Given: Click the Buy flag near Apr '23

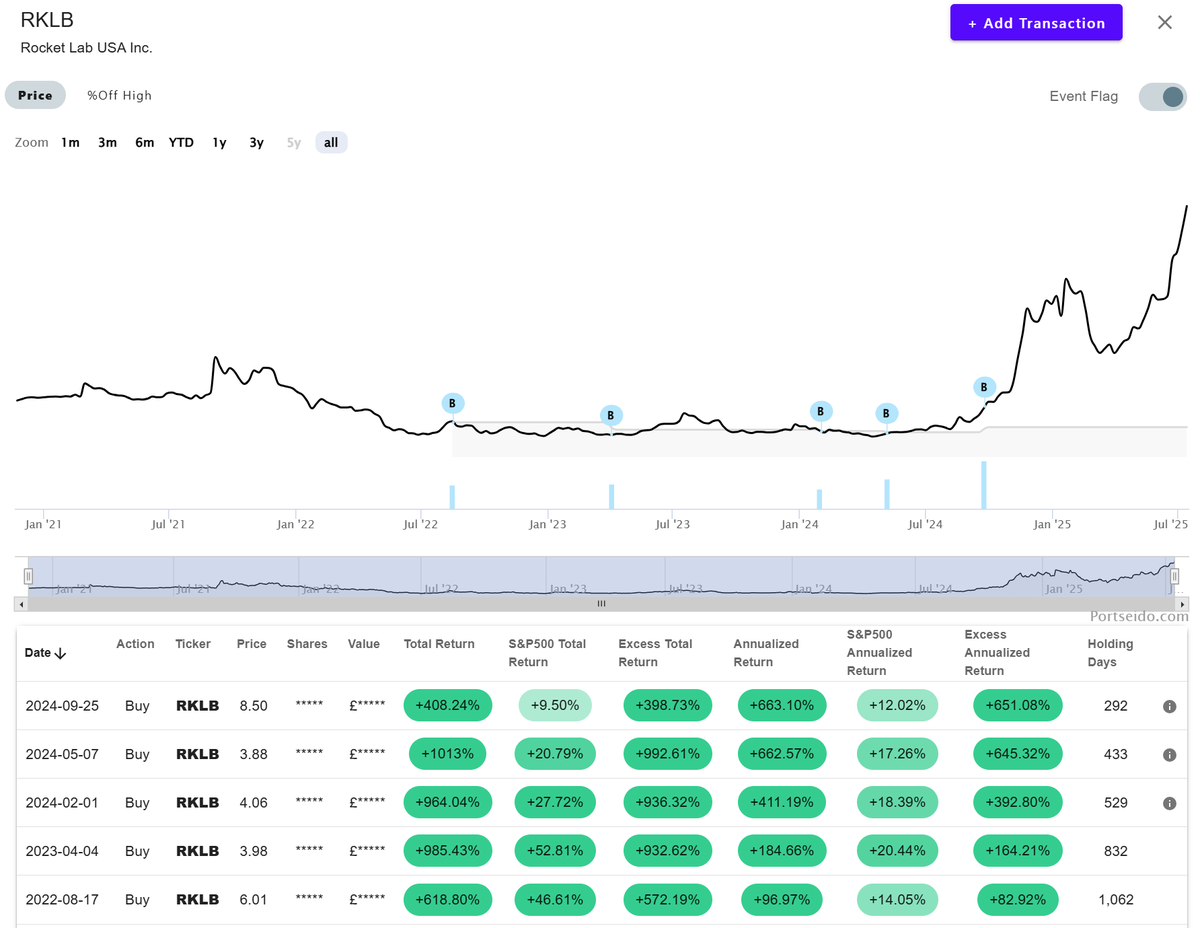Looking at the screenshot, I should click(x=612, y=415).
